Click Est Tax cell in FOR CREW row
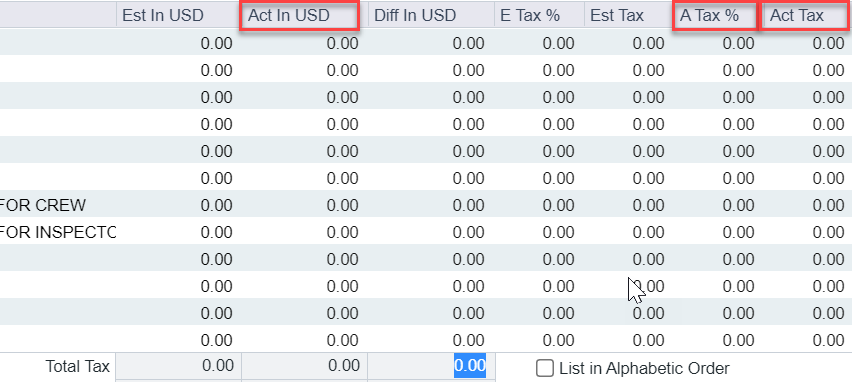 [629, 205]
